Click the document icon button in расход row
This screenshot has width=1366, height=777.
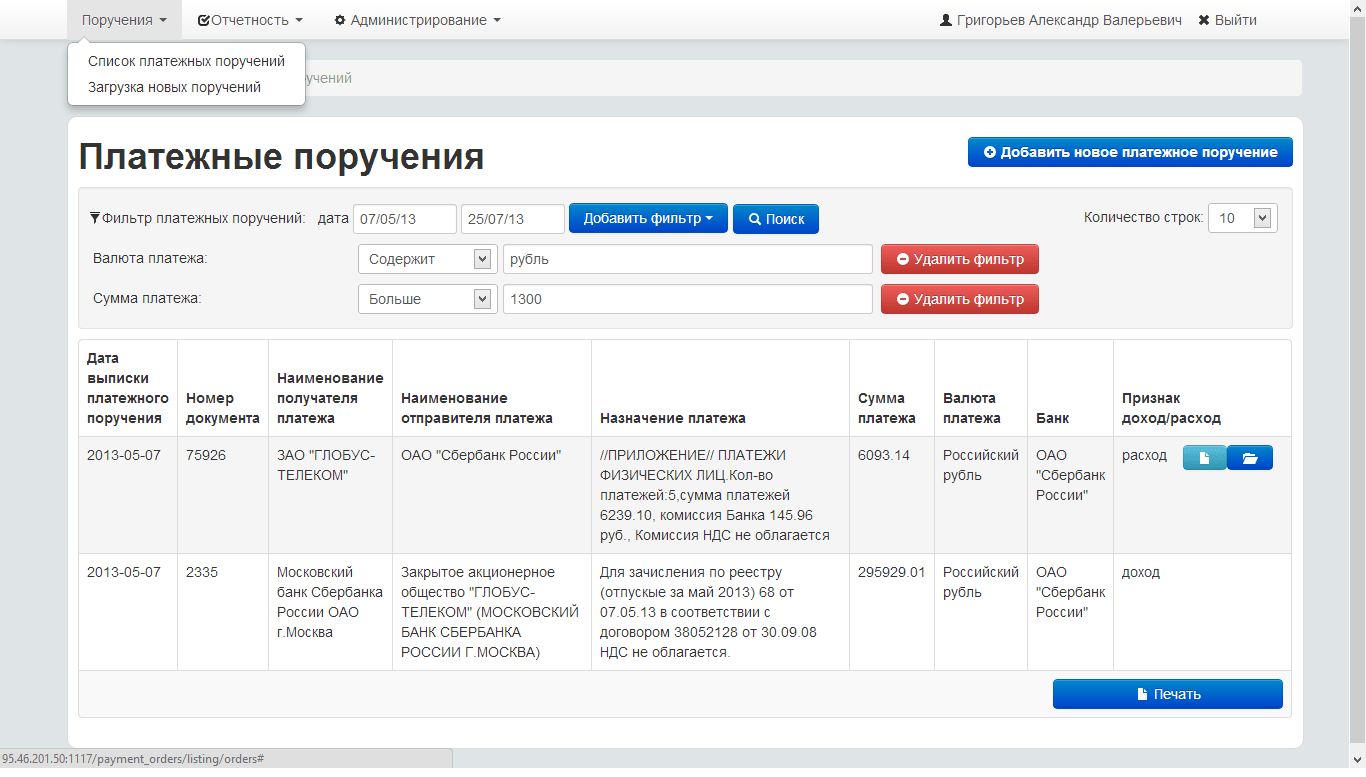coord(1204,458)
